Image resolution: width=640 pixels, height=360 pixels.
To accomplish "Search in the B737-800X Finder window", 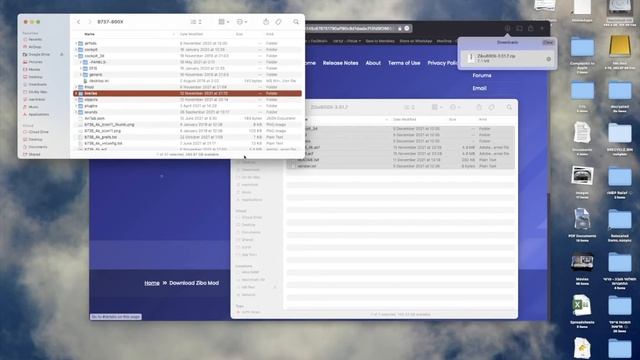I will [296, 22].
